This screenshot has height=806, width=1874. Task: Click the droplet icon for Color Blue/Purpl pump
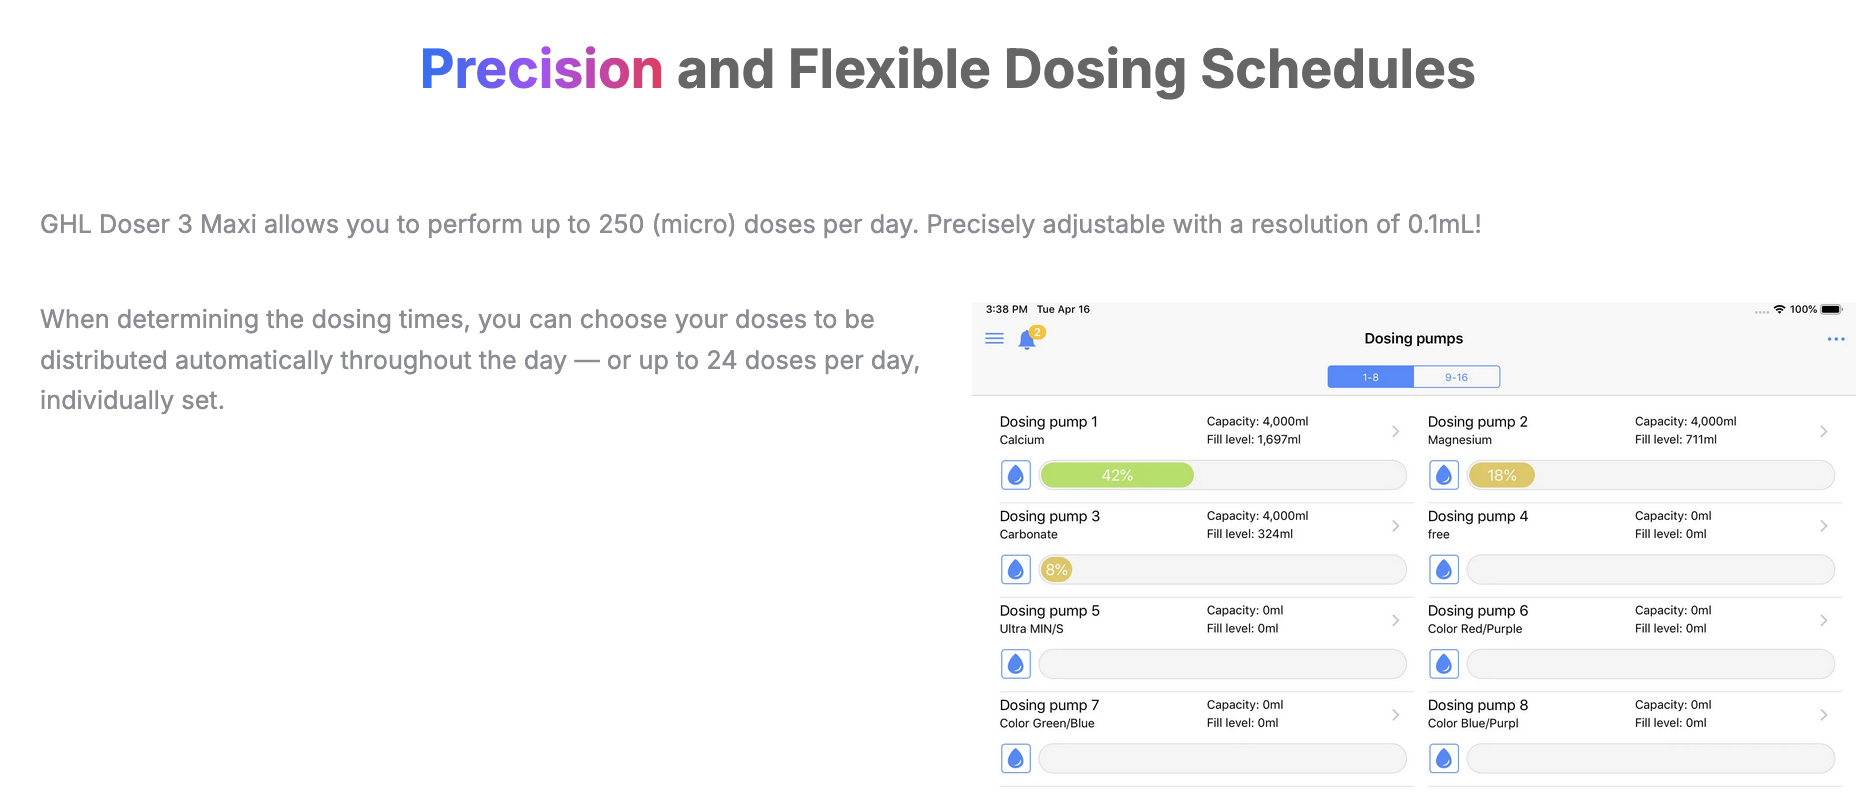[x=1444, y=759]
